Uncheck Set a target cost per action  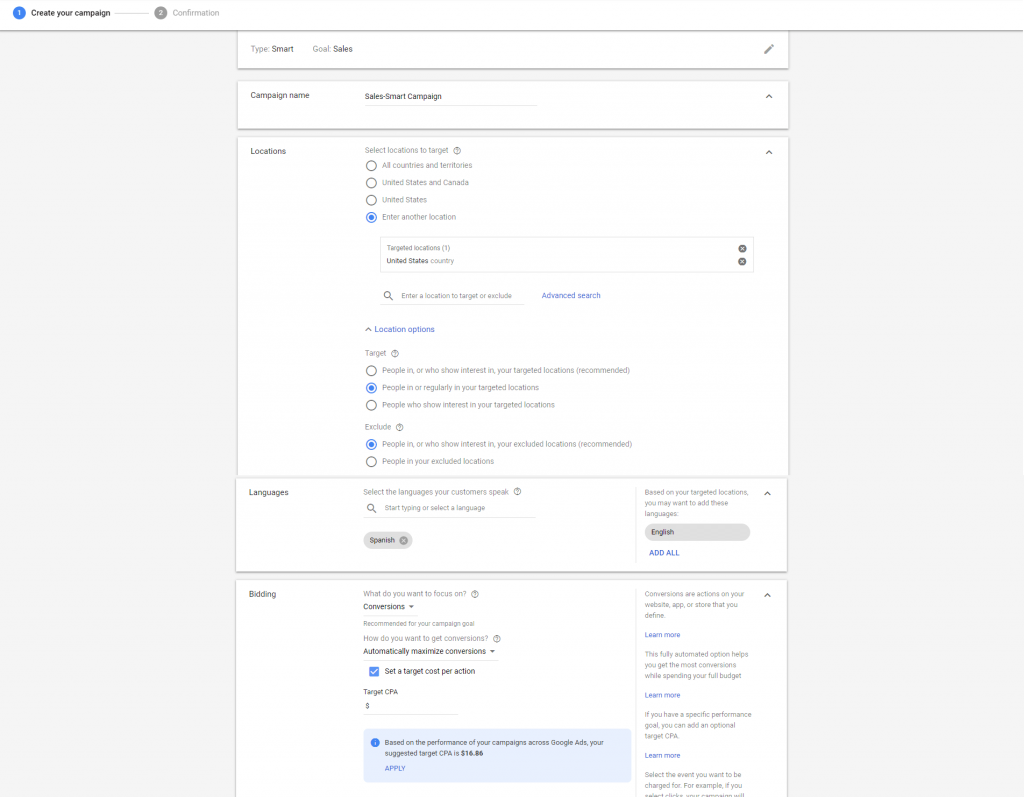pyautogui.click(x=374, y=672)
